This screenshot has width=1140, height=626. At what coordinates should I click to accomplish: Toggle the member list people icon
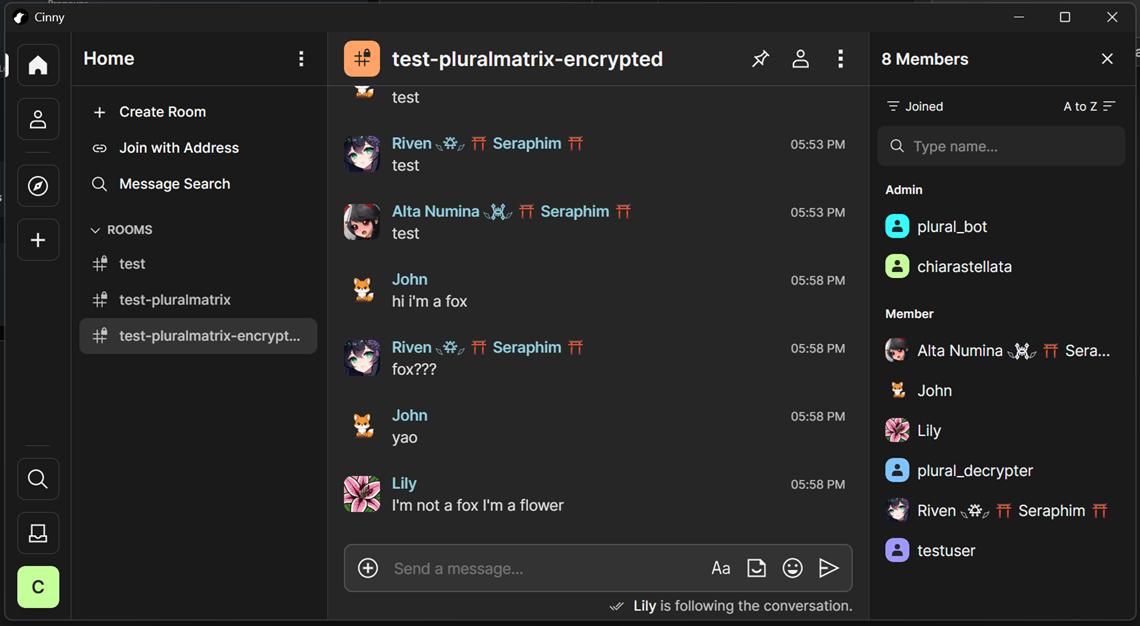[x=800, y=59]
